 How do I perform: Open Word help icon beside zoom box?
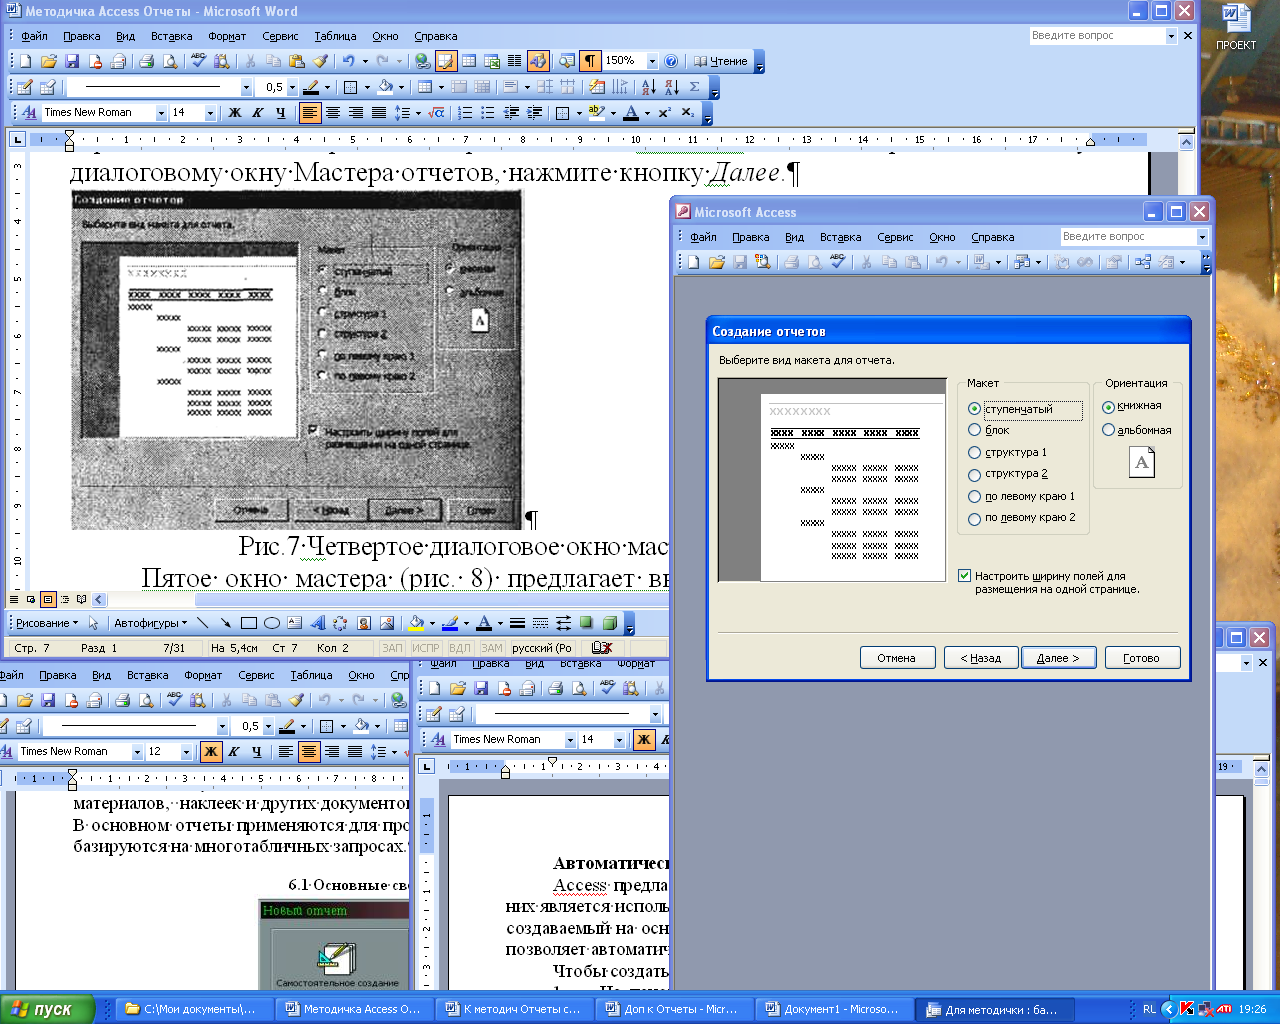click(x=671, y=61)
